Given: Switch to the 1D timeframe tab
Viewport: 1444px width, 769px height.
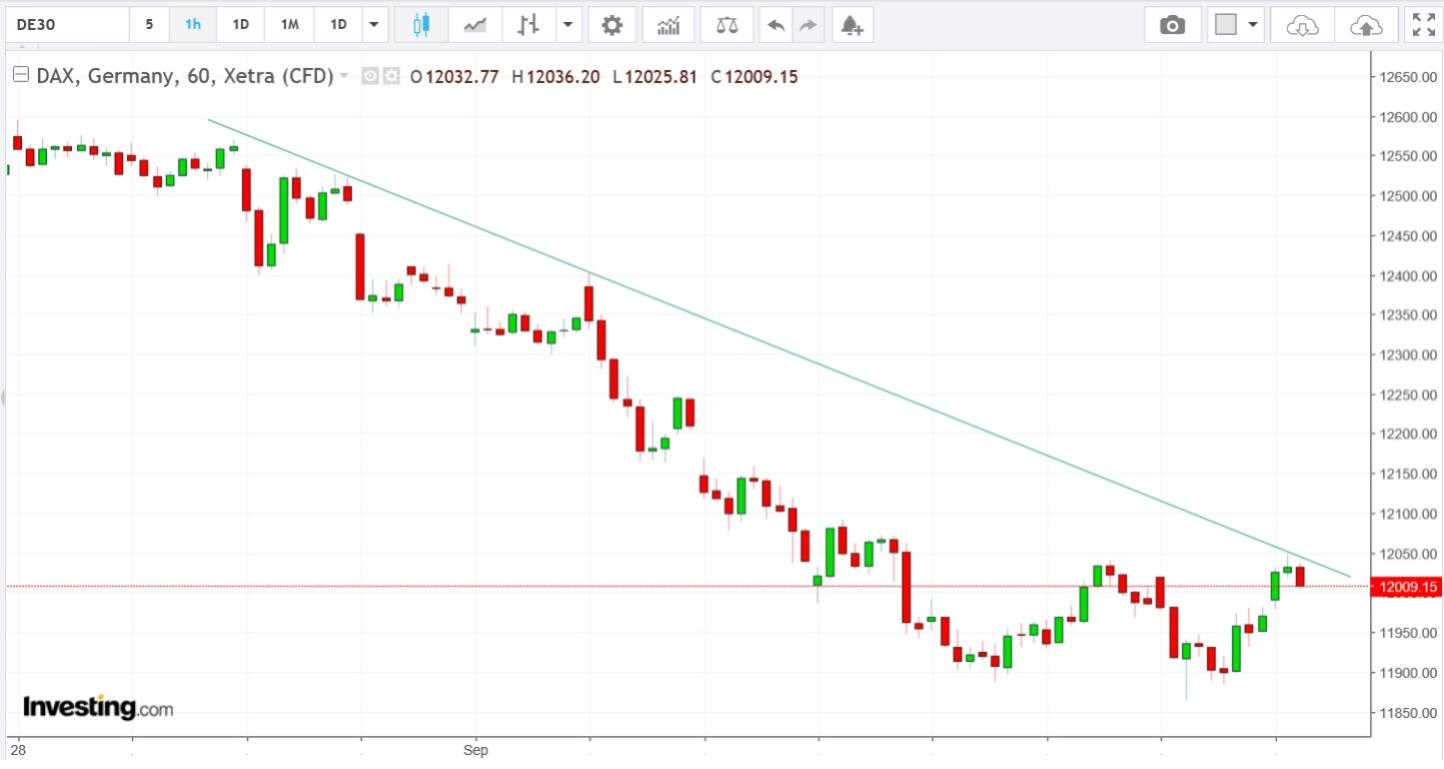Looking at the screenshot, I should [240, 24].
